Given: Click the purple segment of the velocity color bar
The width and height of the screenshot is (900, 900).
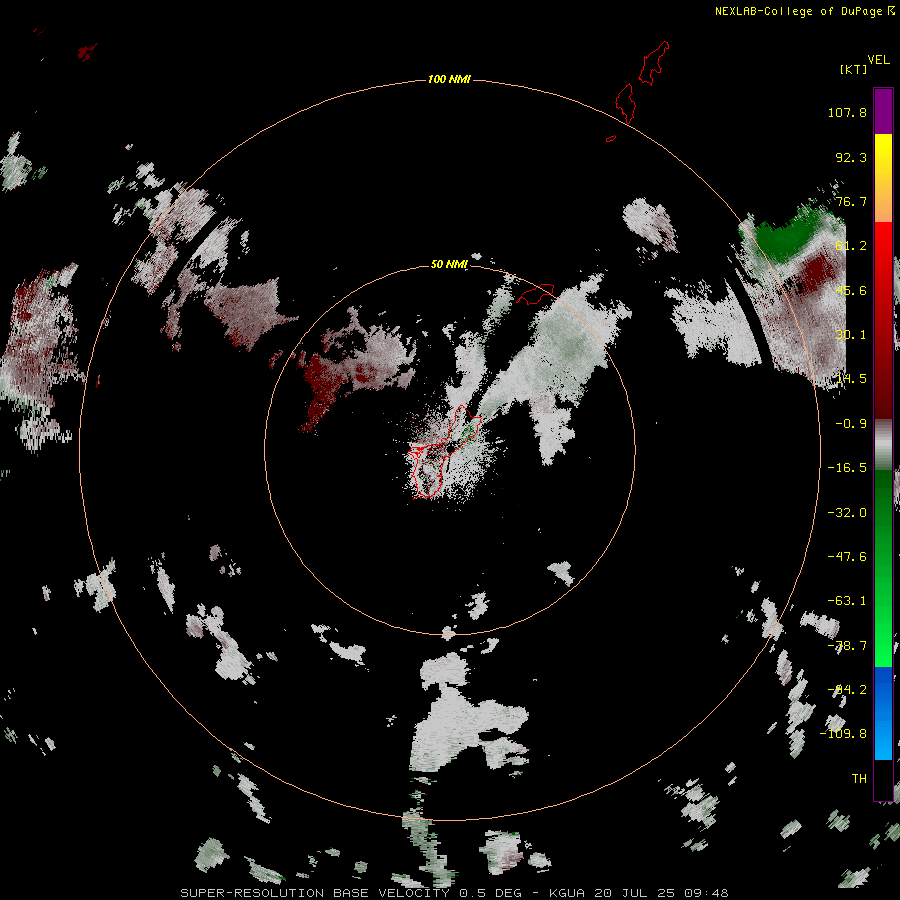Looking at the screenshot, I should pyautogui.click(x=883, y=111).
